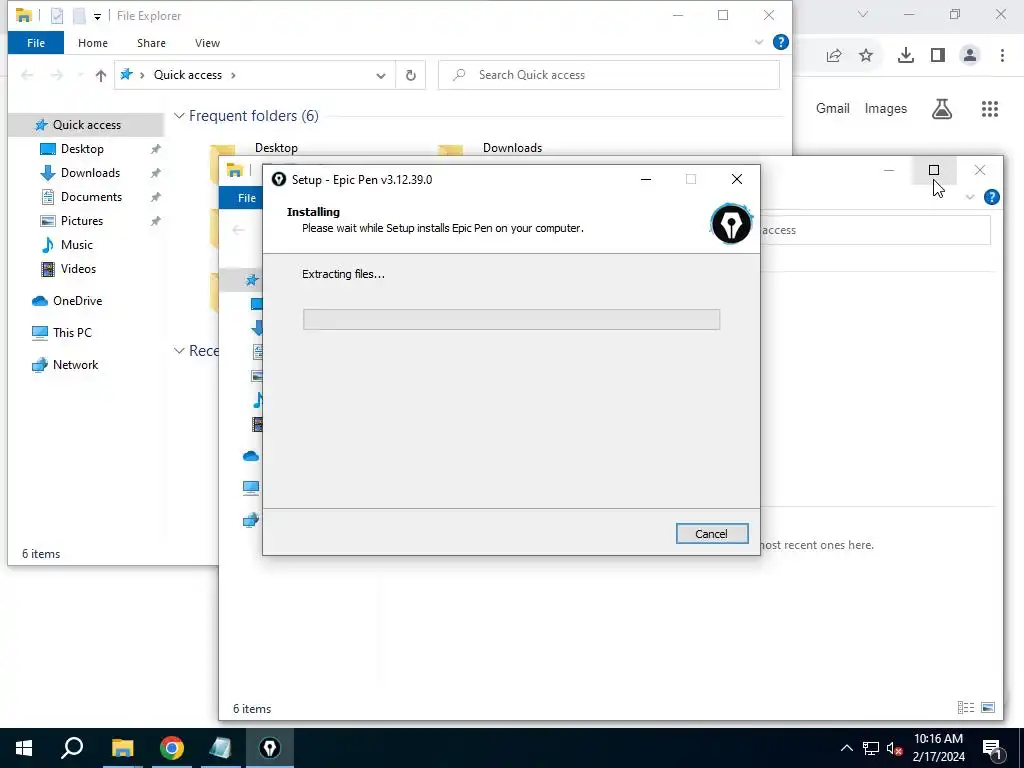Screen dimensions: 1024x768
Task: Open Images link in Chrome
Action: 886,109
